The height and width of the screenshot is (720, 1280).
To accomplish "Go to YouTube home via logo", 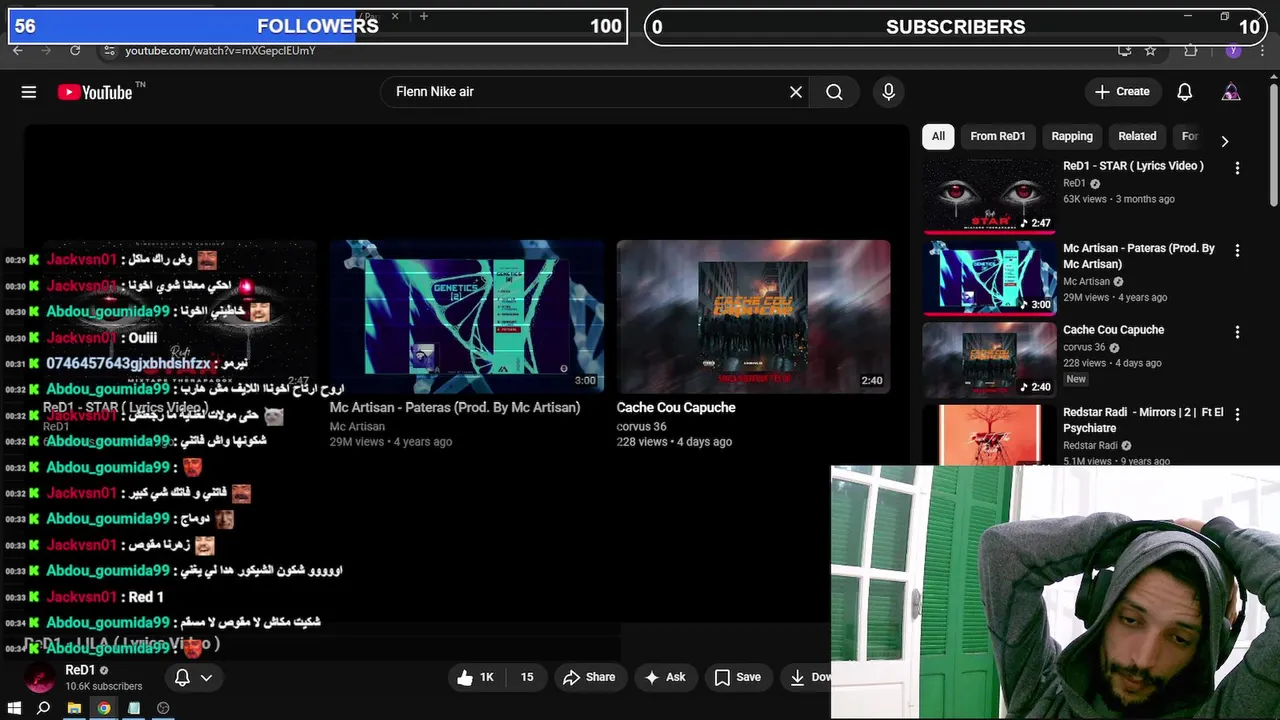I will point(93,92).
